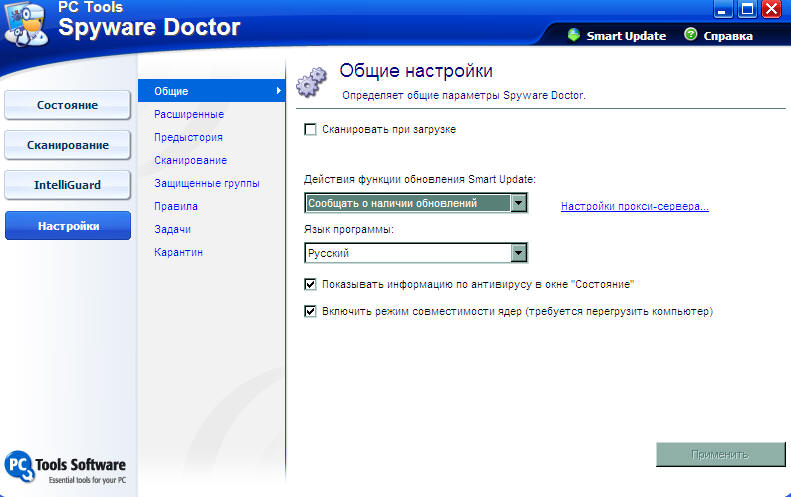
Task: Open the Справка help link
Action: tap(728, 36)
